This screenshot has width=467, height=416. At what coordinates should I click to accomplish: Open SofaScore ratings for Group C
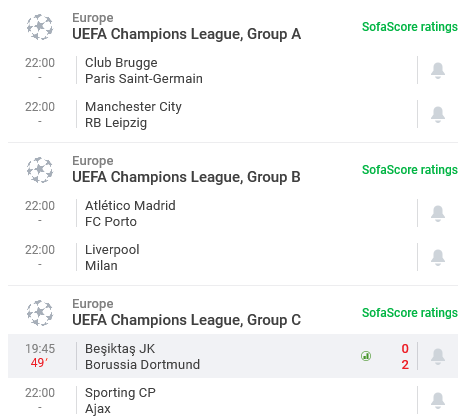pyautogui.click(x=410, y=313)
